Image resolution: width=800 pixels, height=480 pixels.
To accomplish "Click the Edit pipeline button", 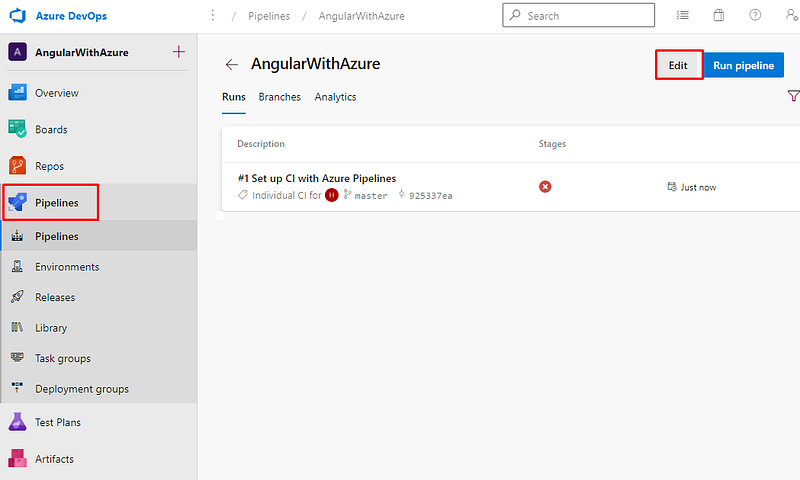I will 678,65.
